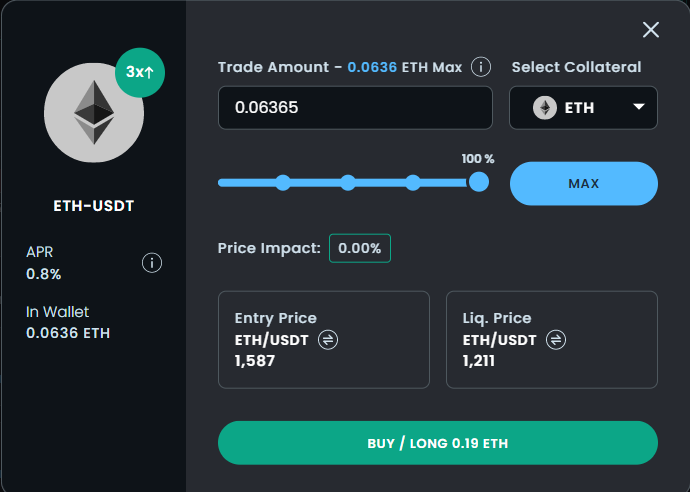Click the large Ethereum logo
The height and width of the screenshot is (492, 690).
94,113
